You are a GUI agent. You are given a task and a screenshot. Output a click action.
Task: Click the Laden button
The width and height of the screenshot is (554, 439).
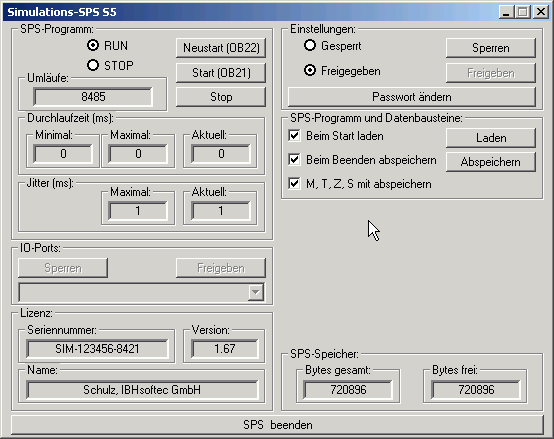pyautogui.click(x=491, y=138)
